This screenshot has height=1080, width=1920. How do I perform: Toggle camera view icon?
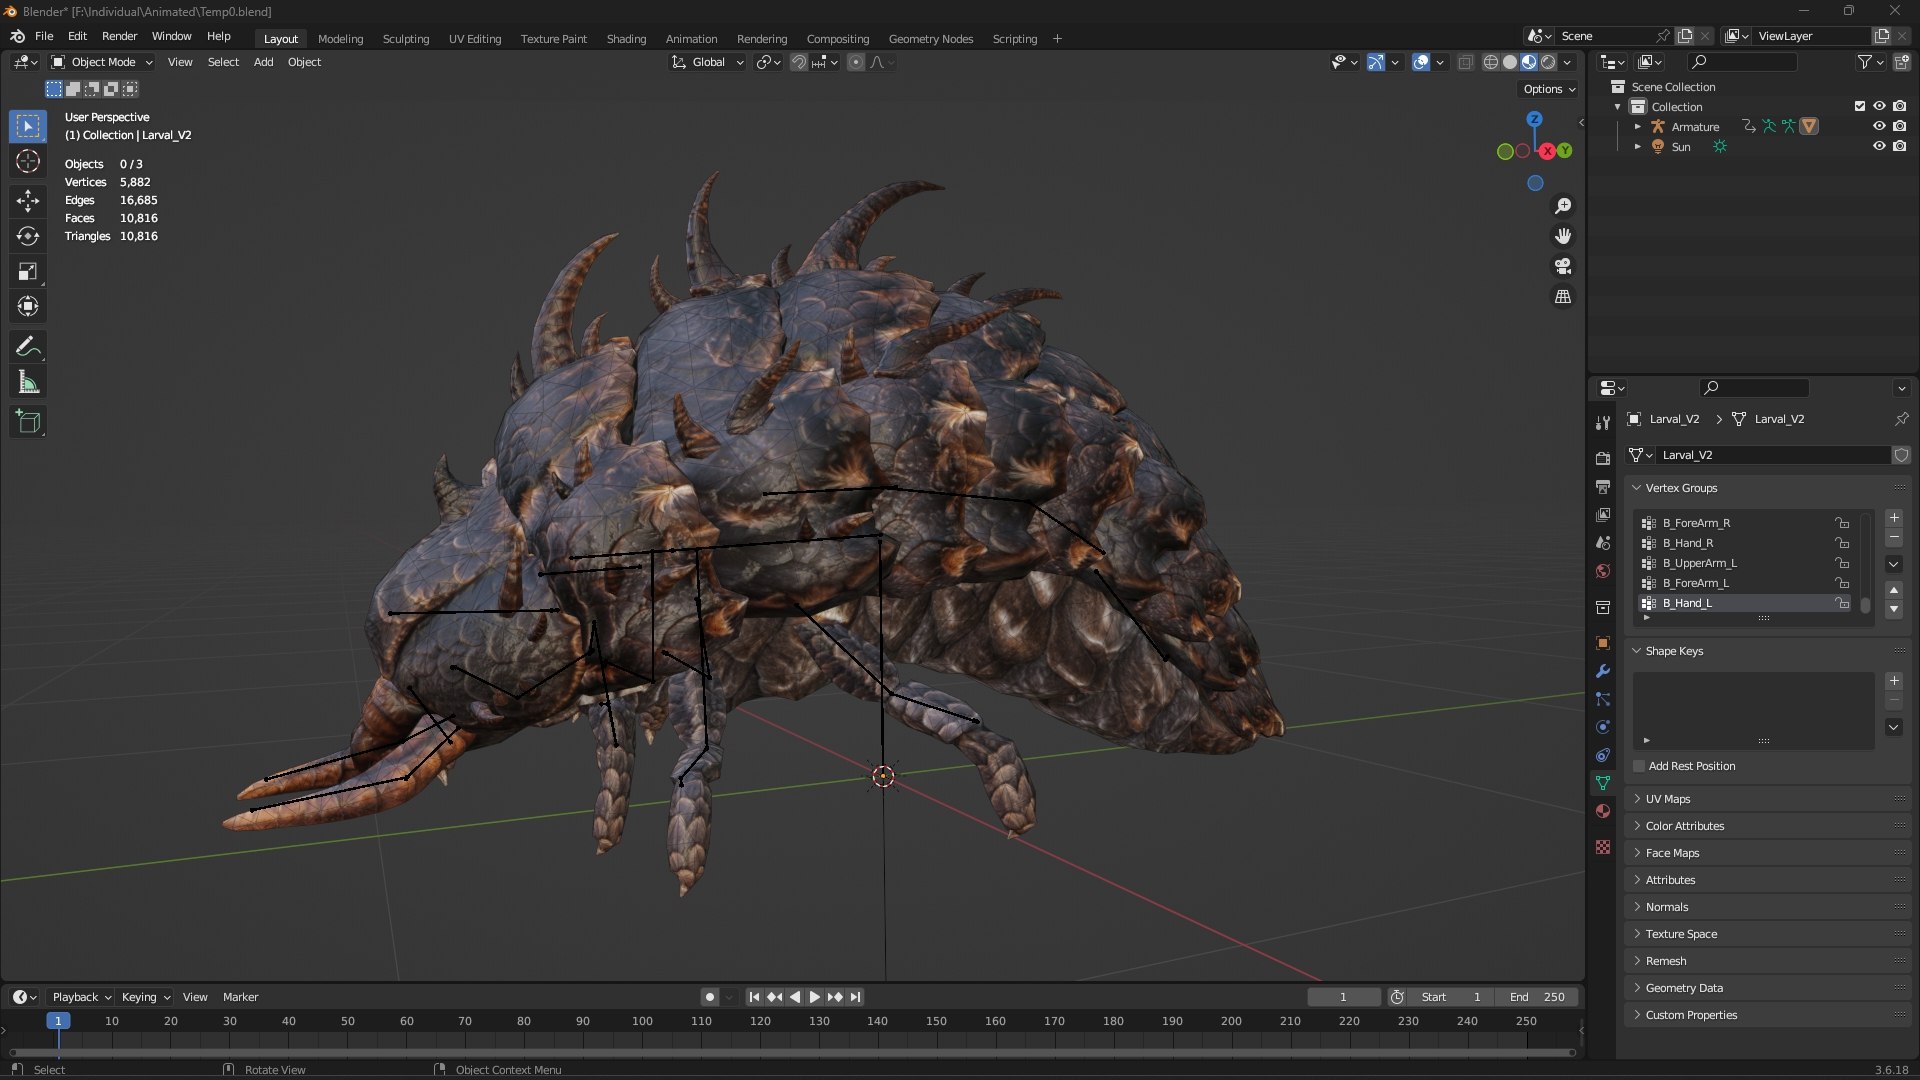pyautogui.click(x=1563, y=266)
